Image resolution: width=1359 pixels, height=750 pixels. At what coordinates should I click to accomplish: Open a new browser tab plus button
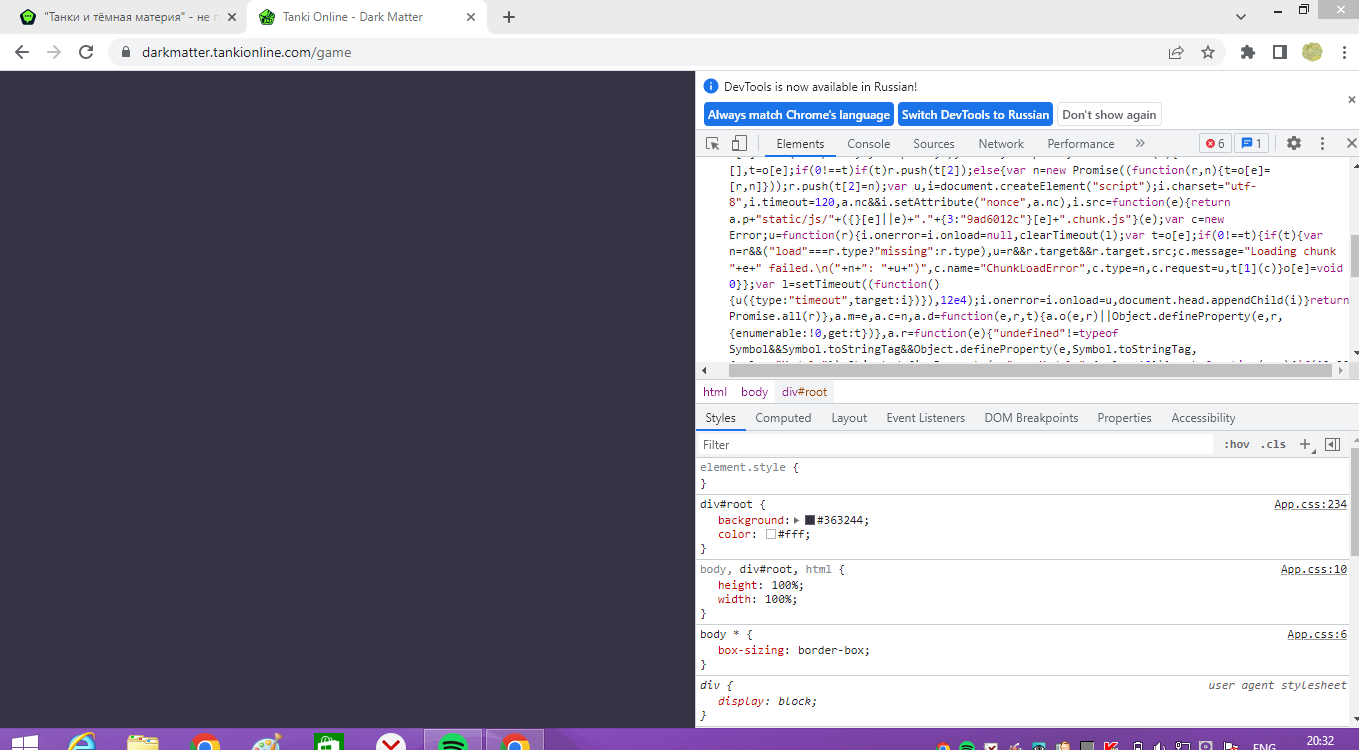[x=509, y=17]
